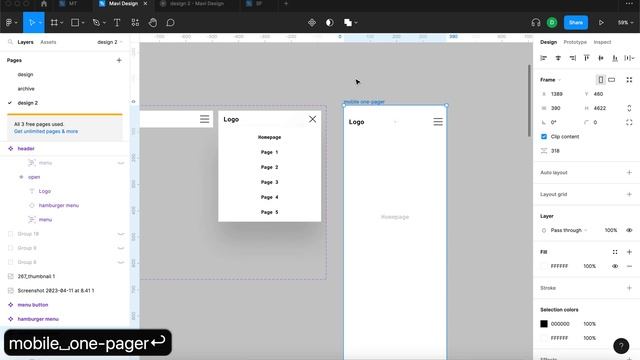Click white FFFFFF selection color swatch
The image size is (640, 360).
[x=544, y=338]
